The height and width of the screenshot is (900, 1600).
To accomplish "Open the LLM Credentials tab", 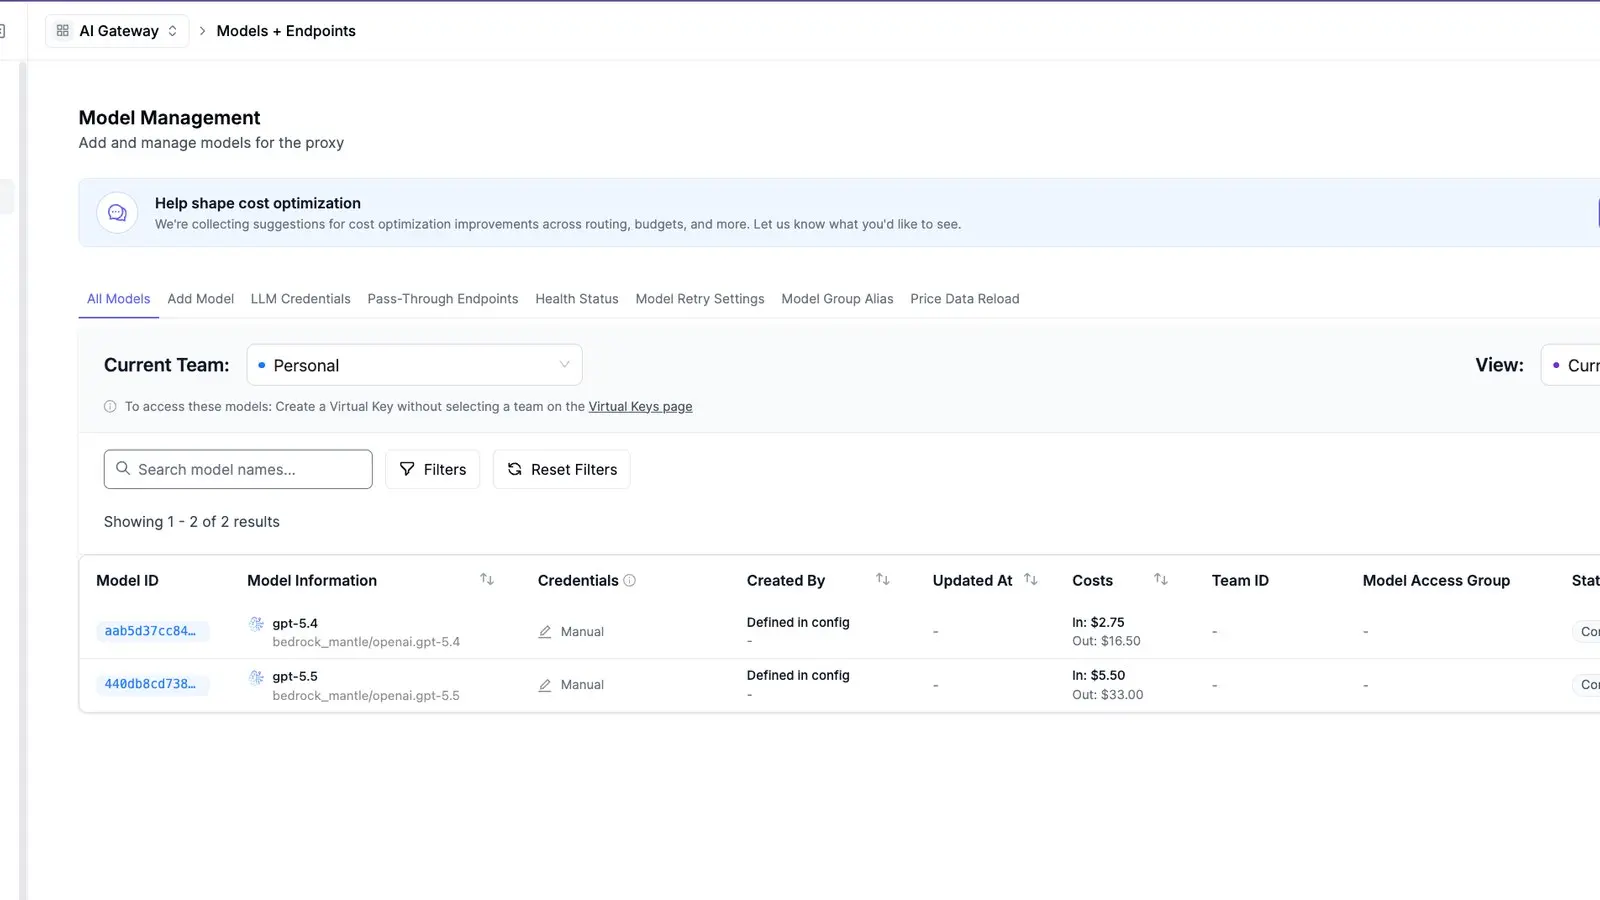I will coord(301,299).
